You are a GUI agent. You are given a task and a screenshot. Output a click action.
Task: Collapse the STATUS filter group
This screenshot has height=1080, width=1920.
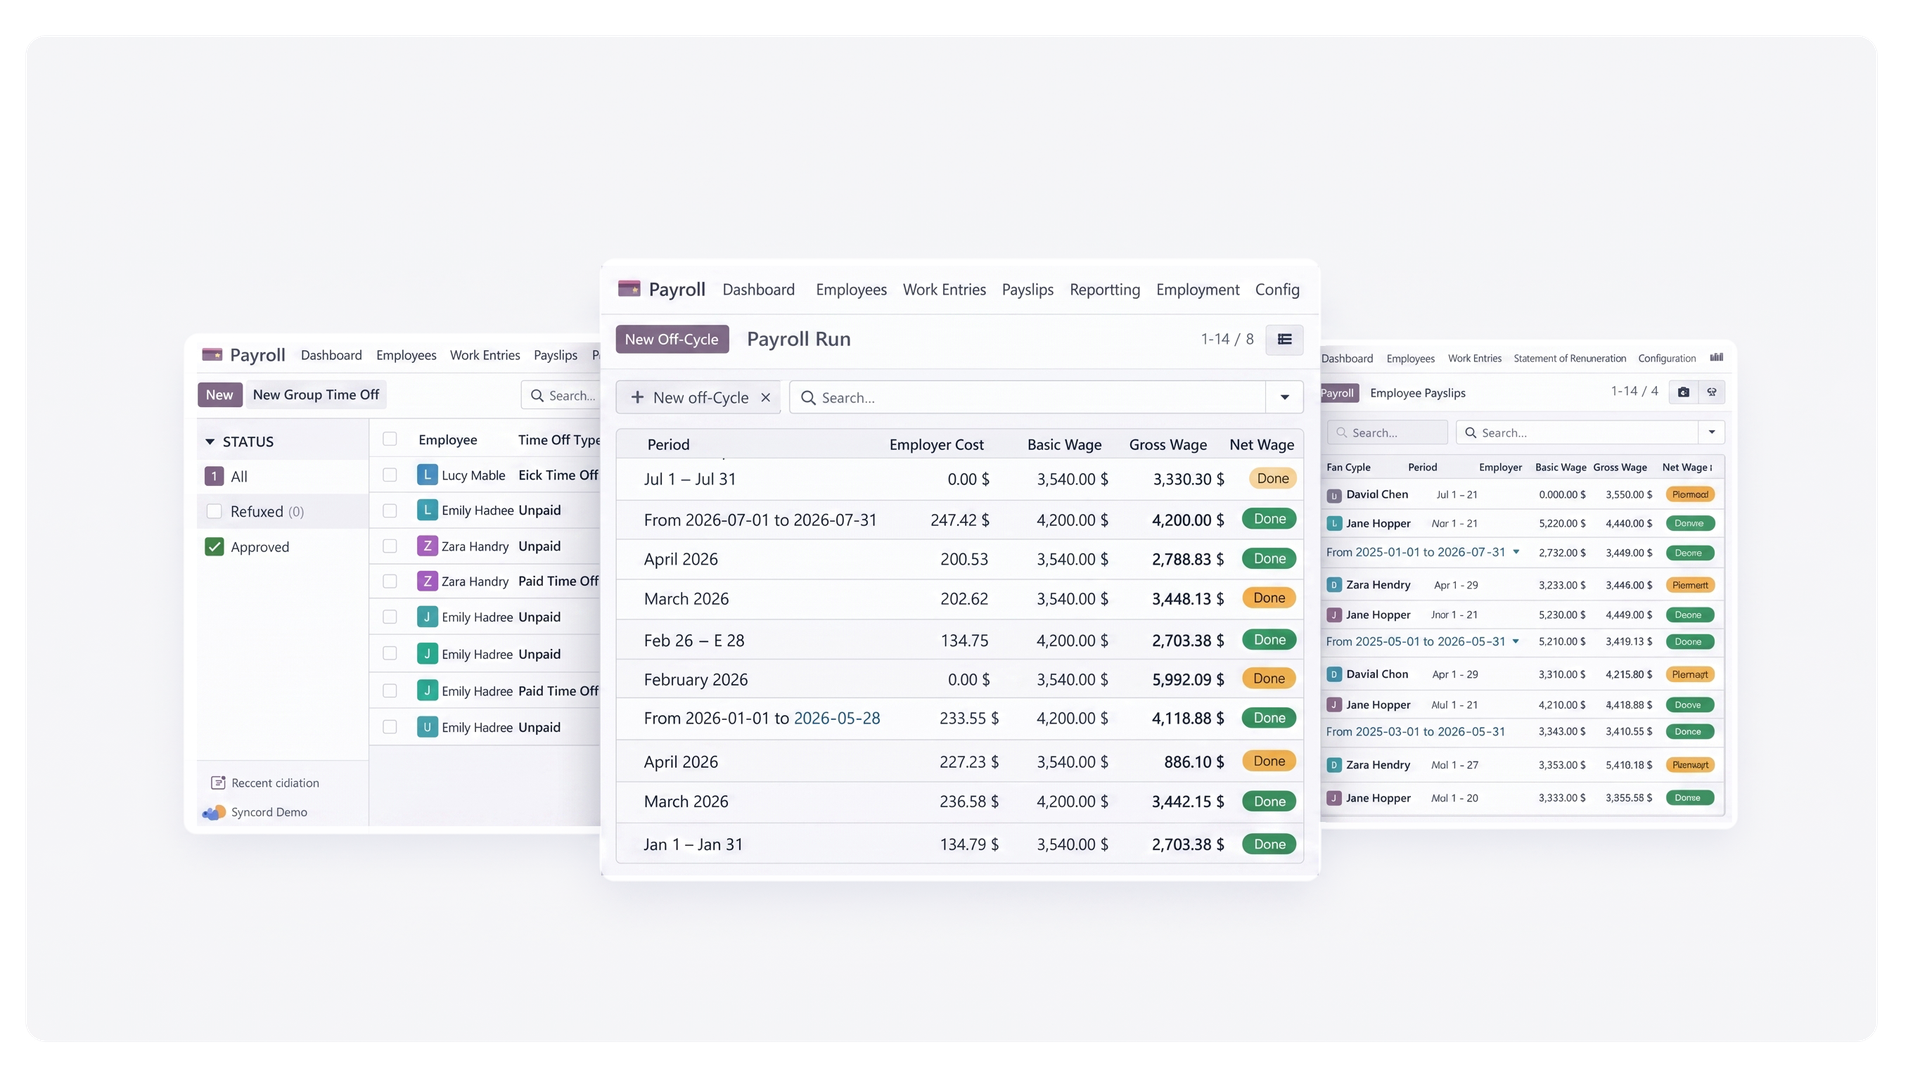210,442
